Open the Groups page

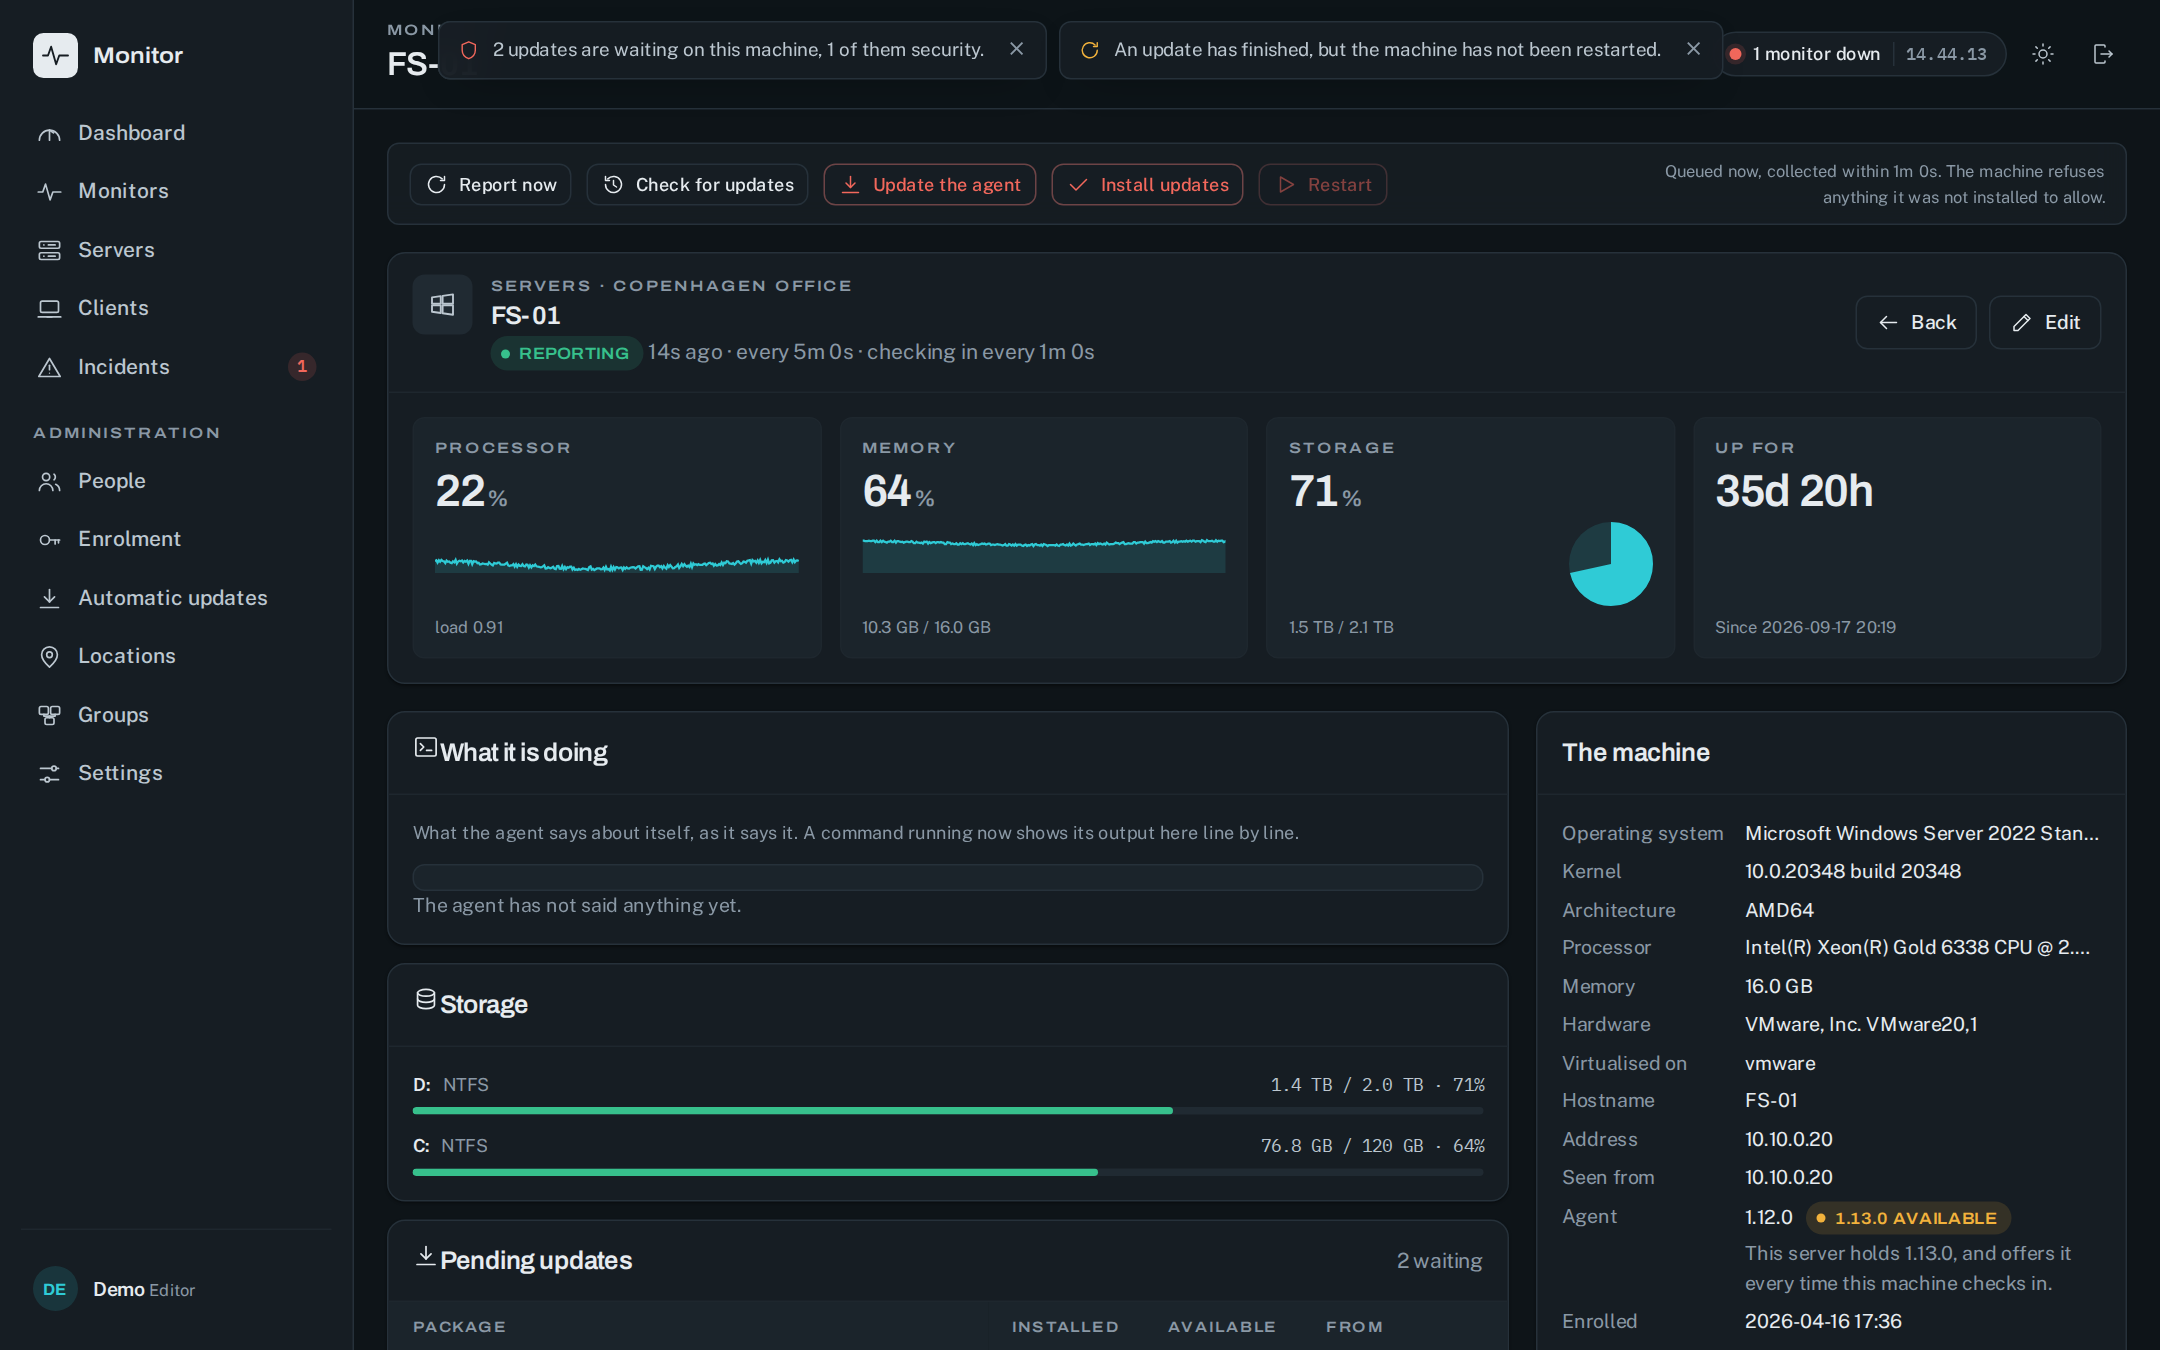pos(176,715)
